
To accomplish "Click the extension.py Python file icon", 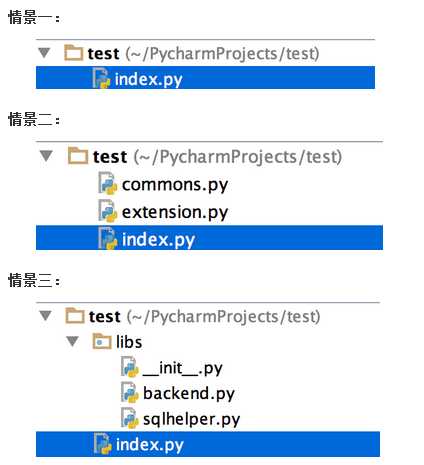I will tap(108, 211).
